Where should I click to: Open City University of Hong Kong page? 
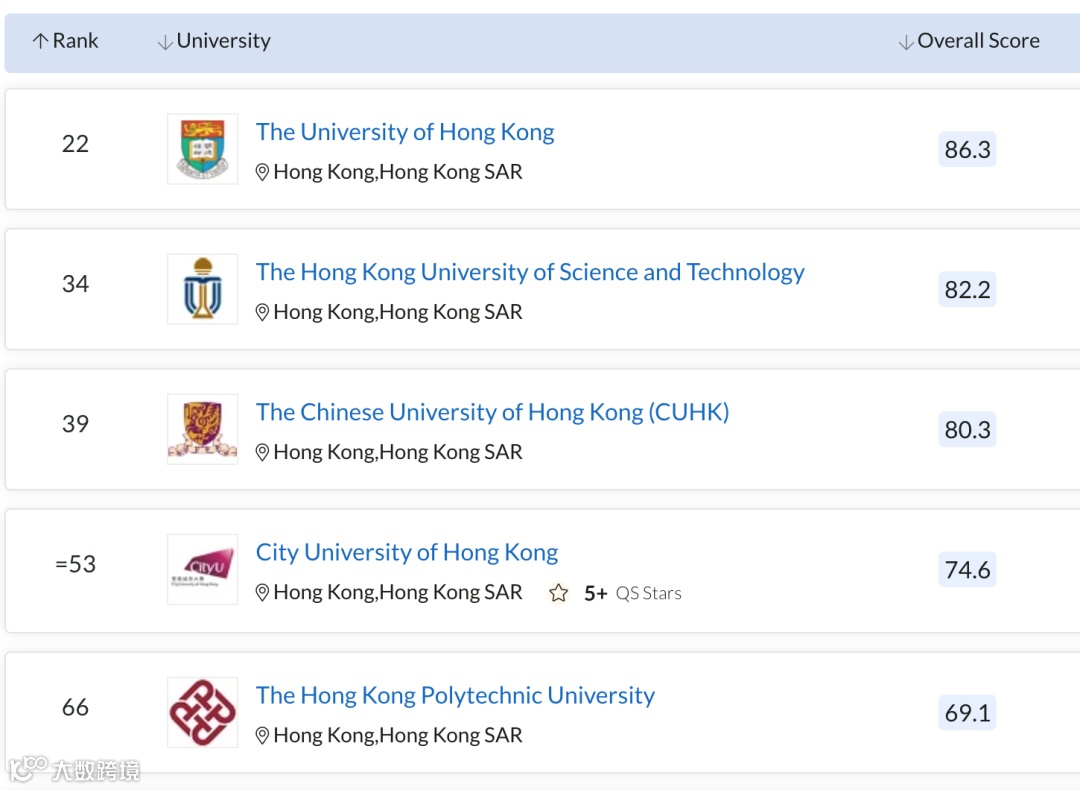click(407, 552)
